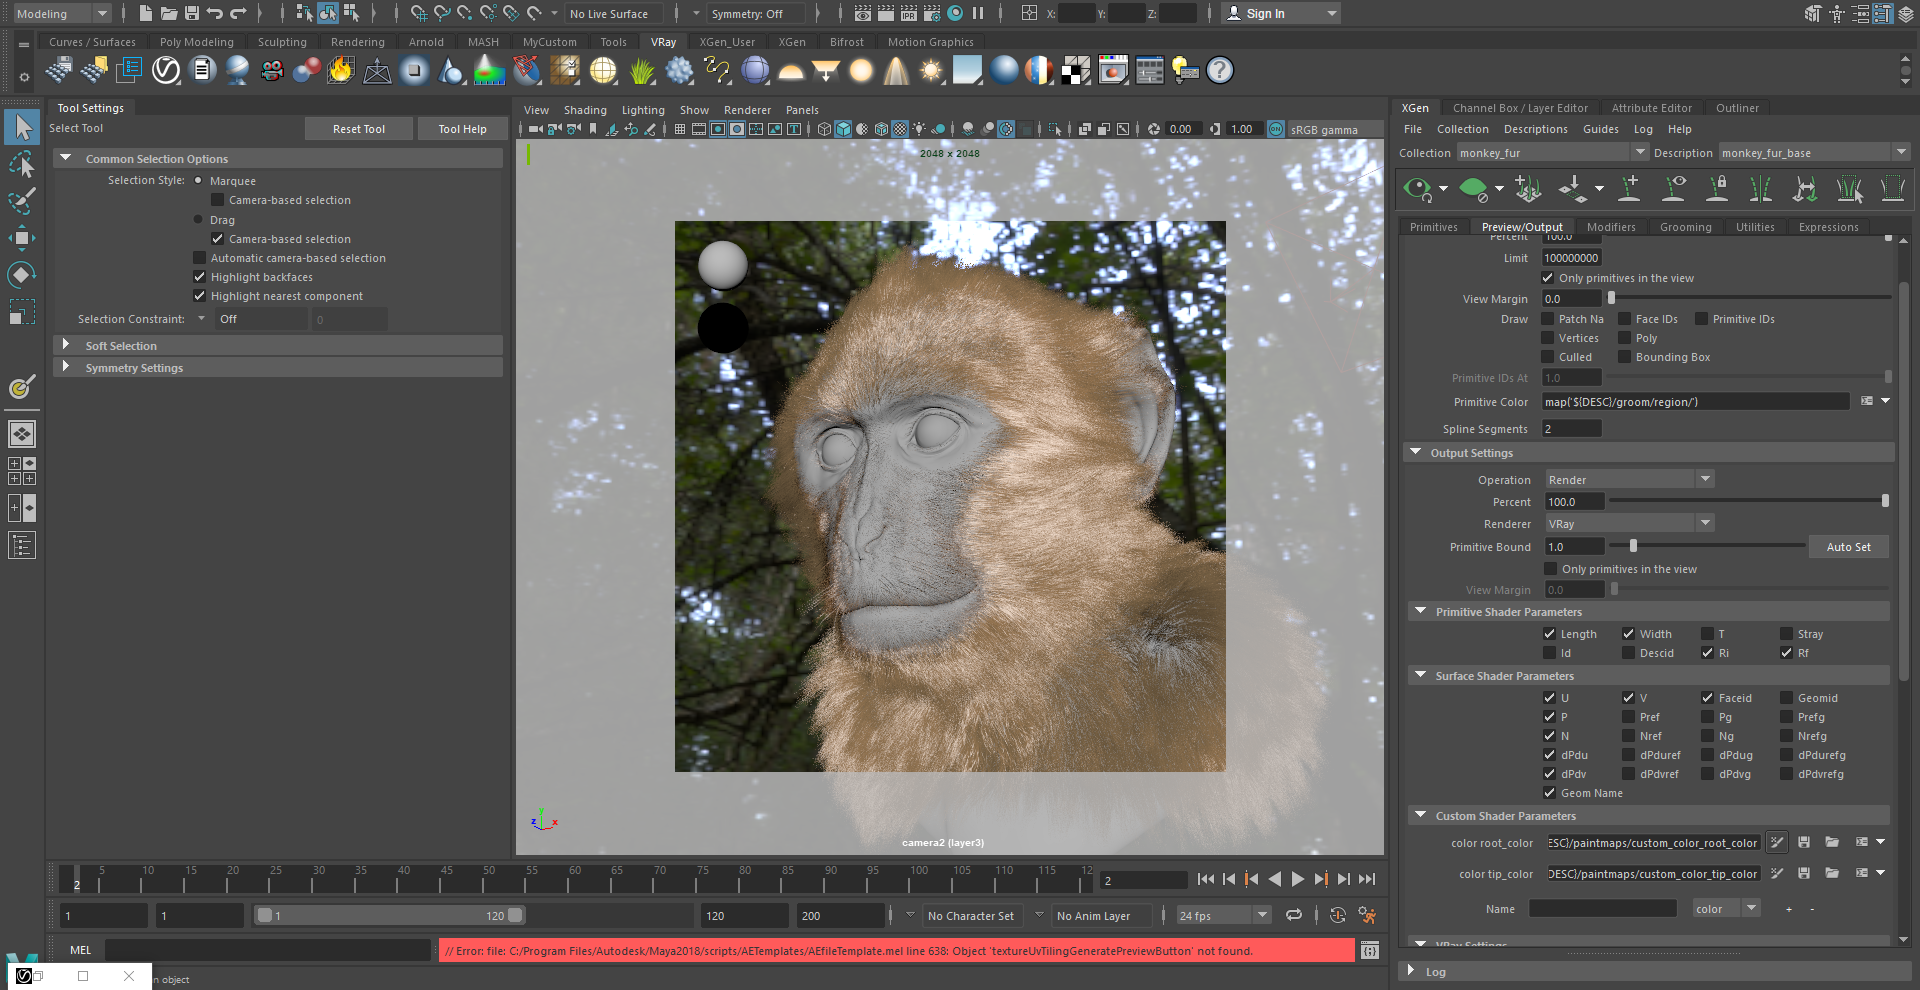The height and width of the screenshot is (990, 1920).
Task: Open the Grooming tab in XGen
Action: point(1685,227)
